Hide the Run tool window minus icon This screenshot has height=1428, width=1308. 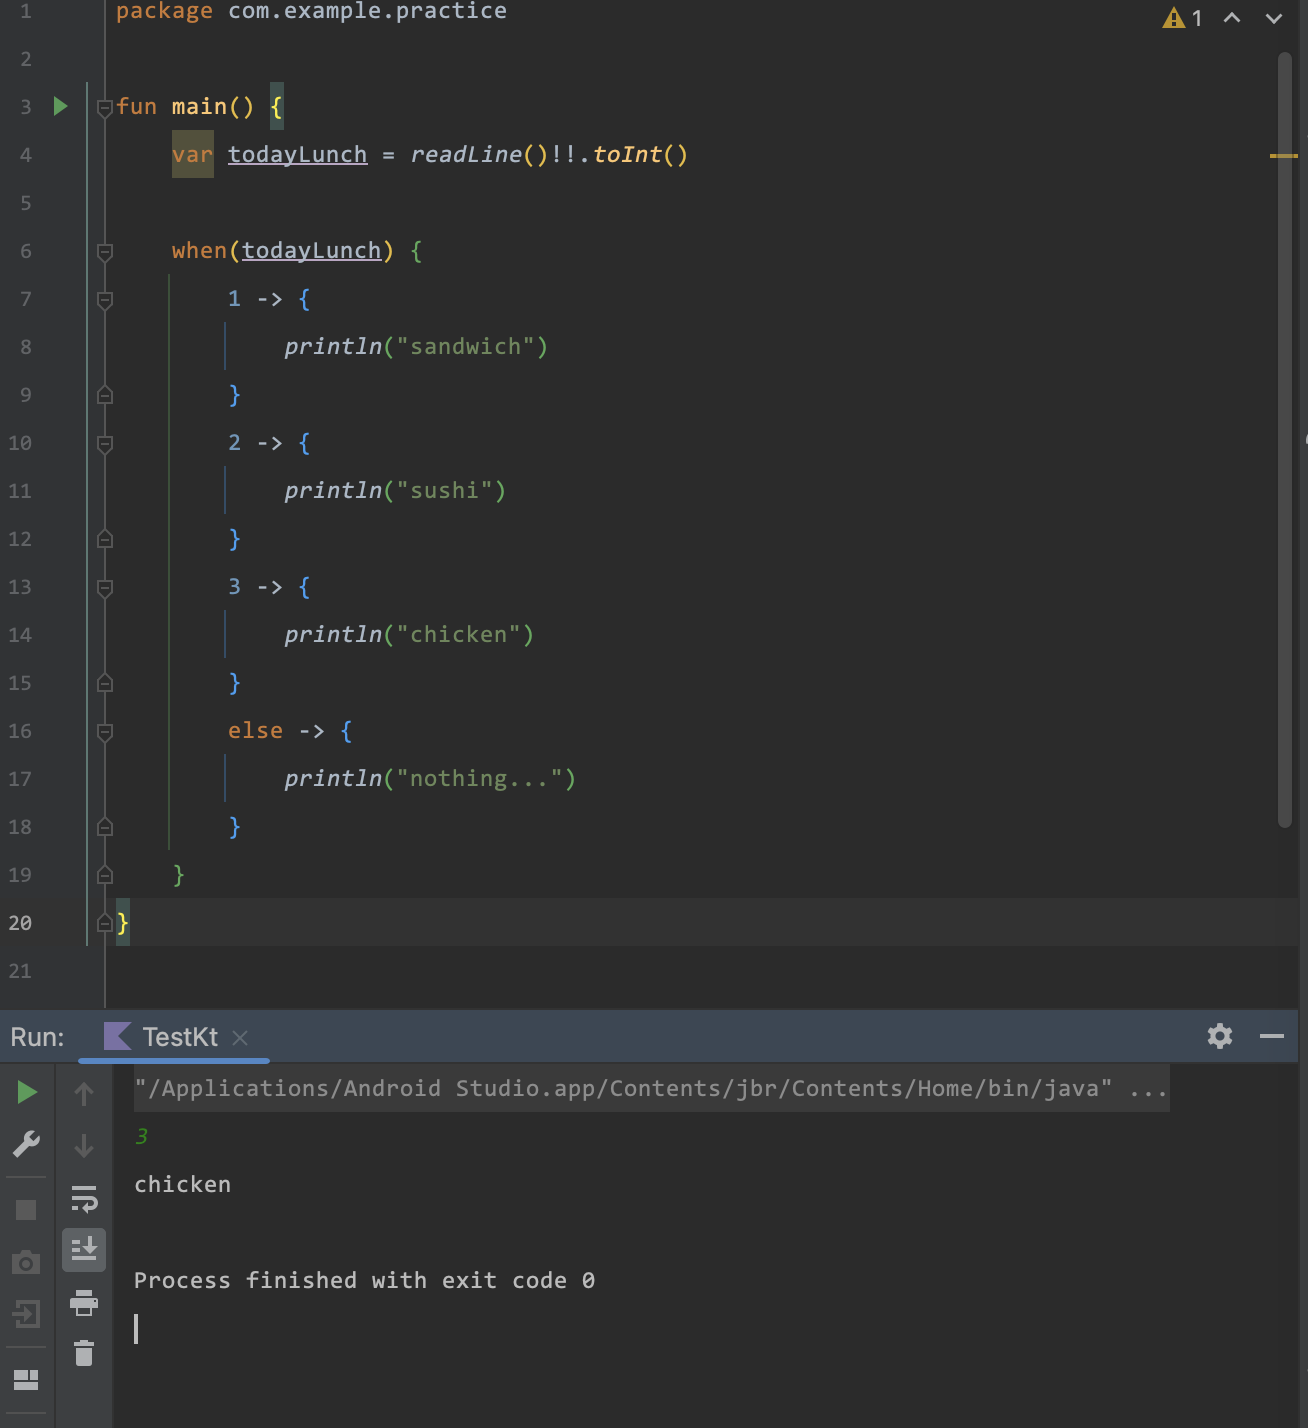(x=1272, y=1036)
